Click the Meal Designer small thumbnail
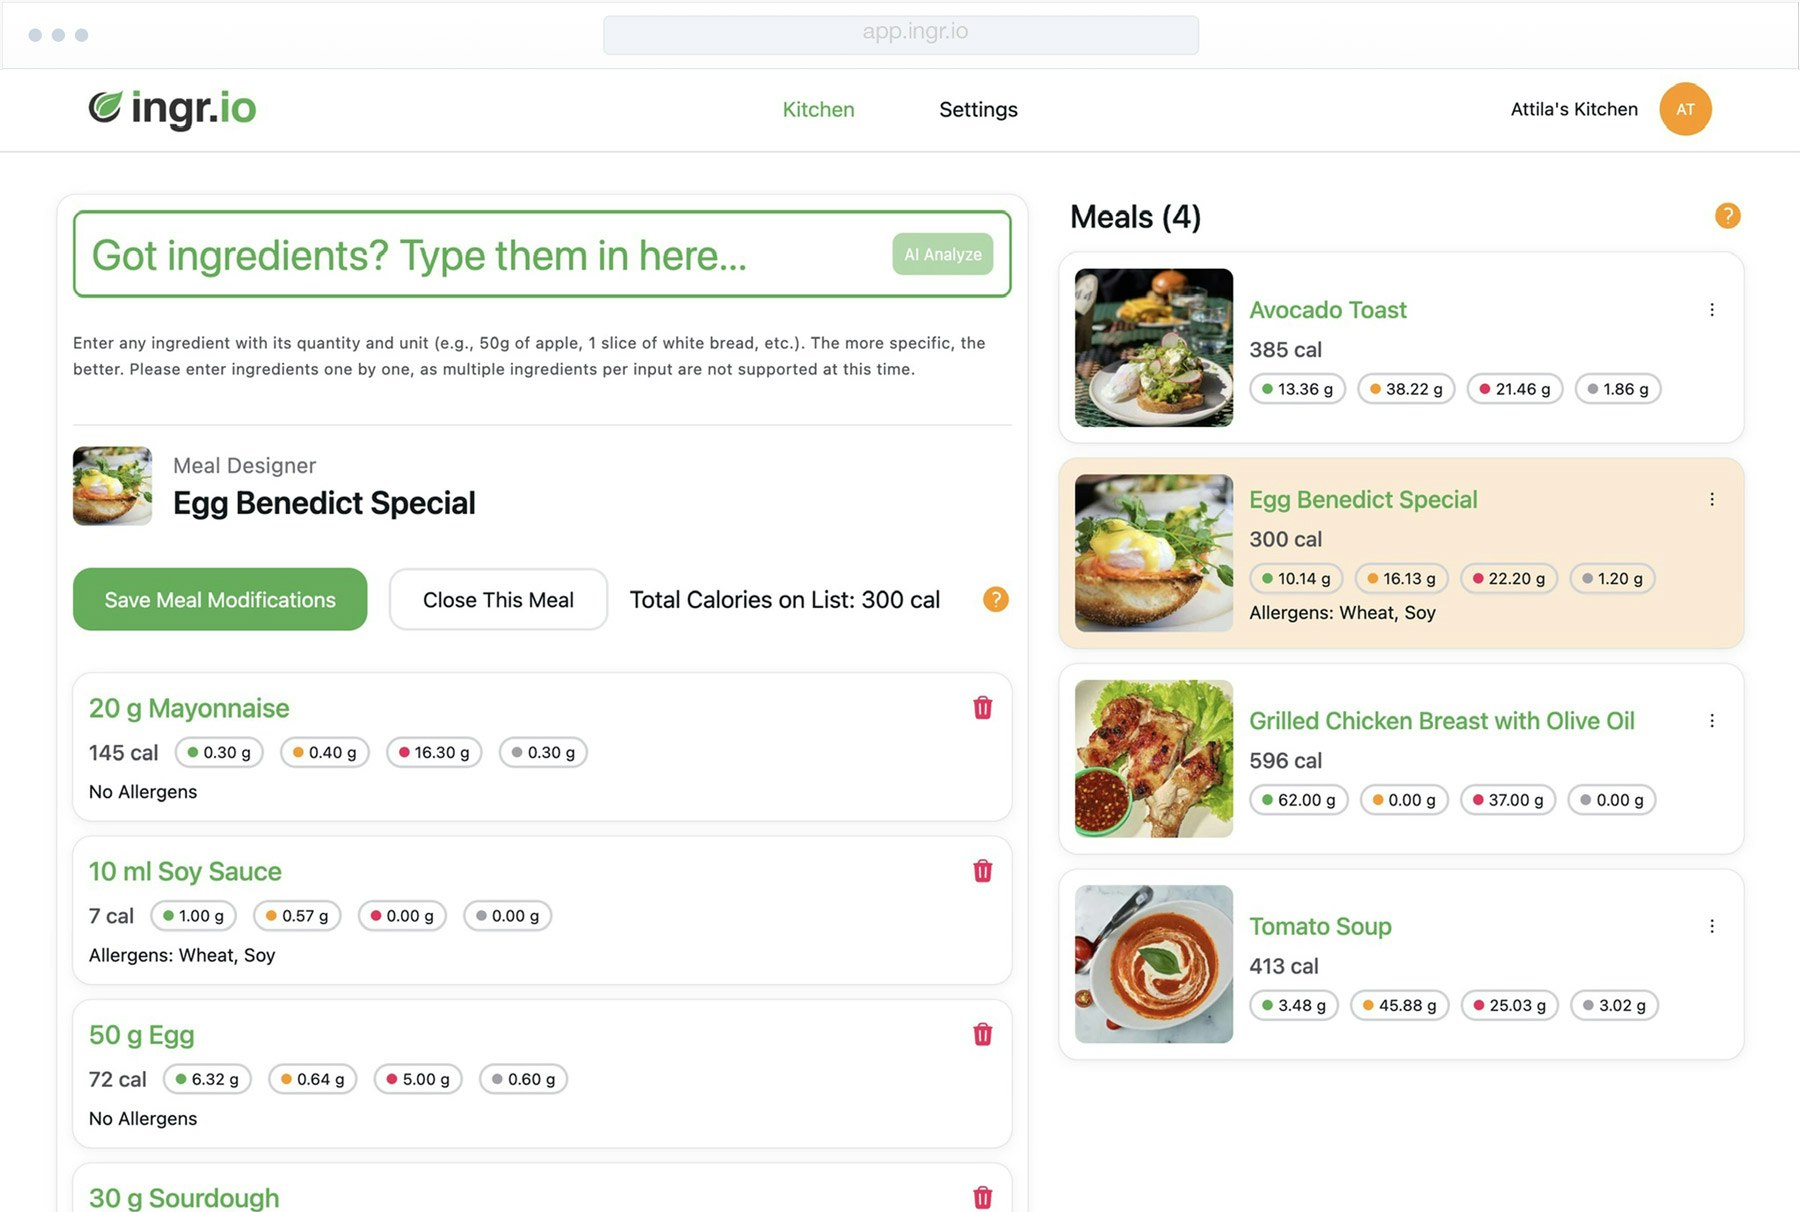The height and width of the screenshot is (1212, 1800). point(112,486)
